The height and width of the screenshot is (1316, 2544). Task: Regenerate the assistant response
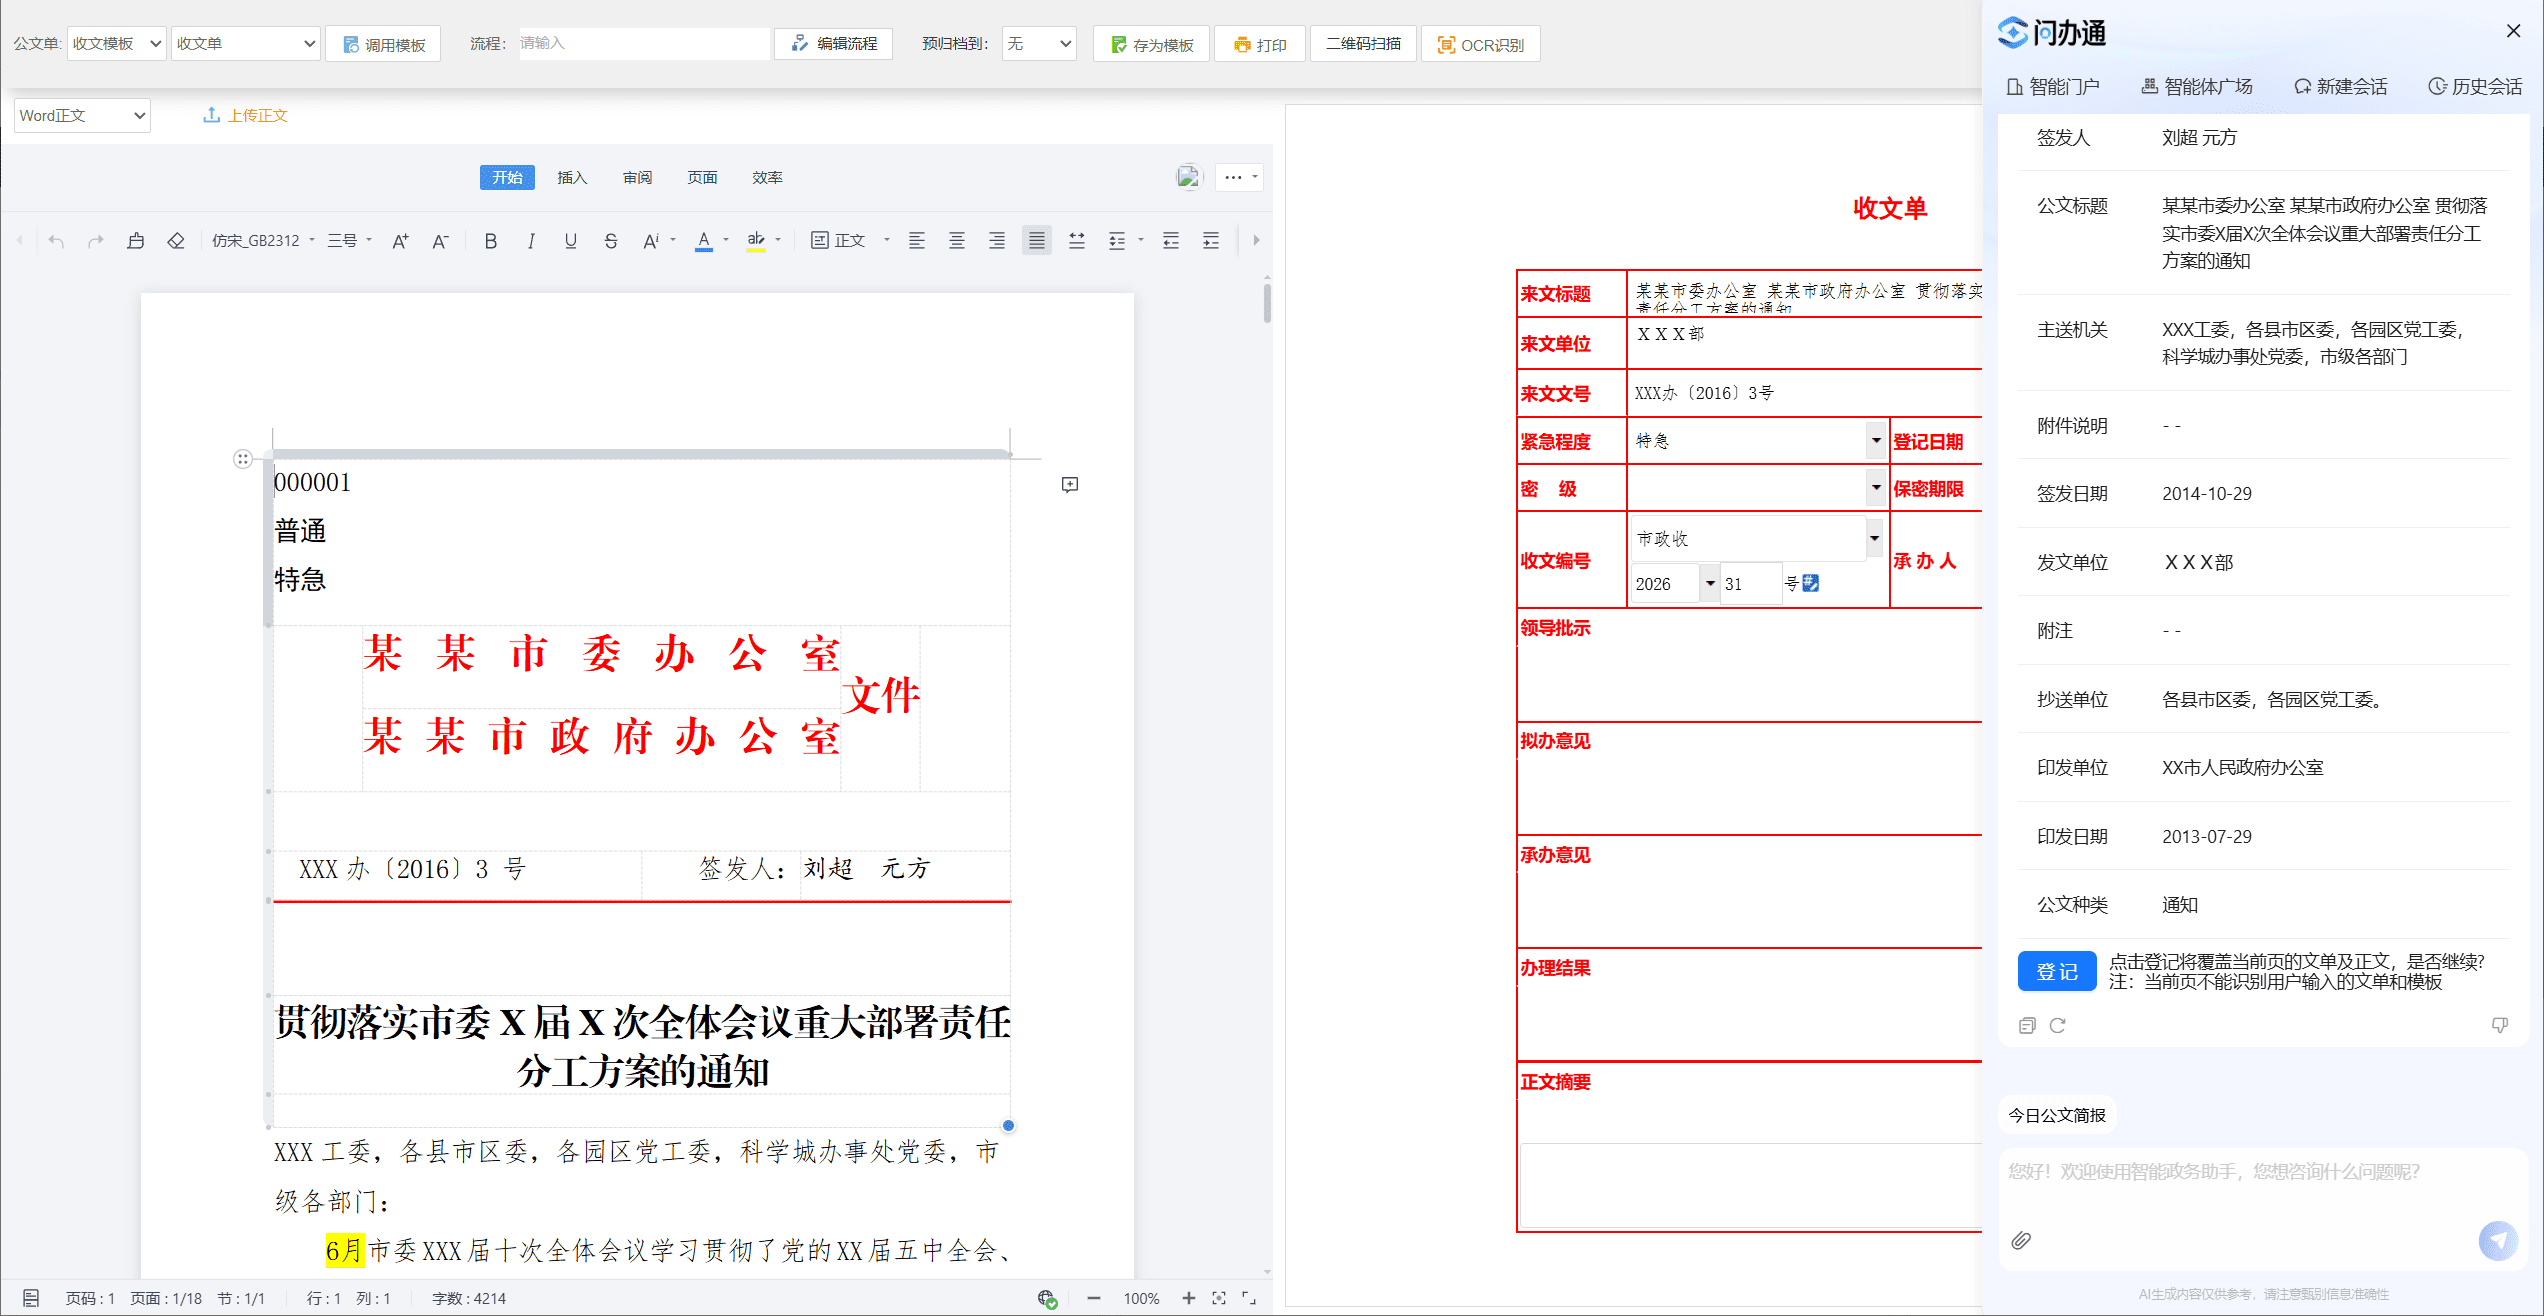point(2058,1025)
